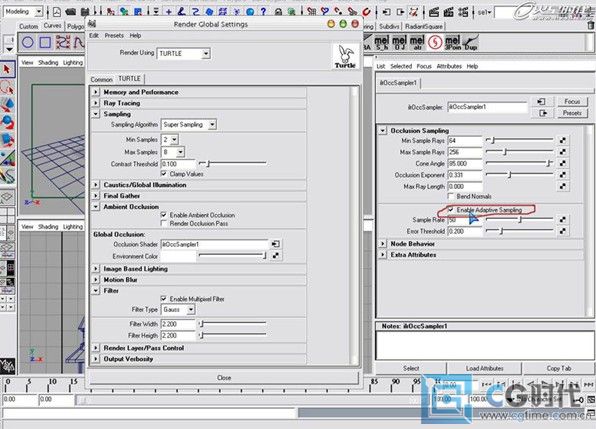This screenshot has height=429, width=596.
Task: Click the red spiral shelf icon
Action: (435, 43)
